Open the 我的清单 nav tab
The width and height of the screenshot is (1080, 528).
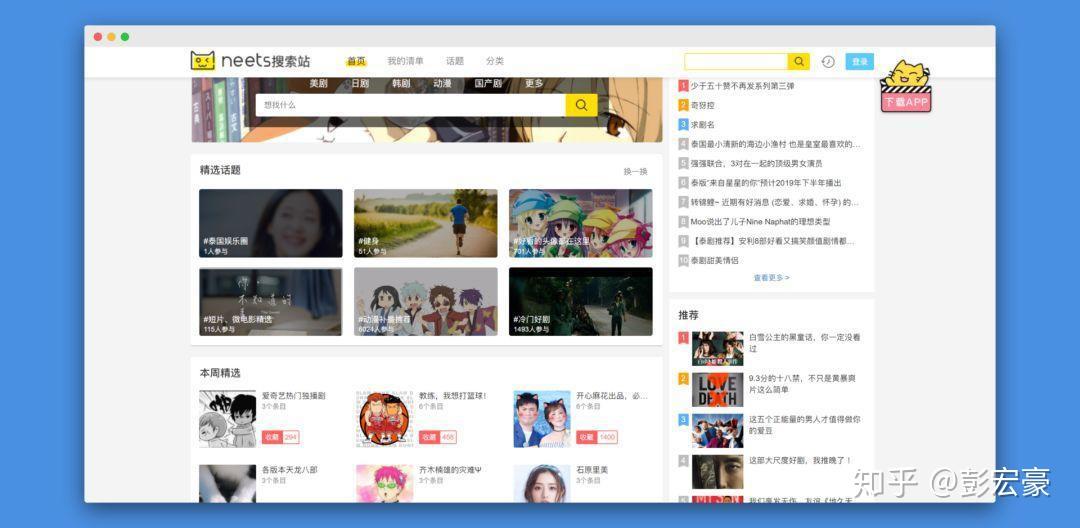405,61
